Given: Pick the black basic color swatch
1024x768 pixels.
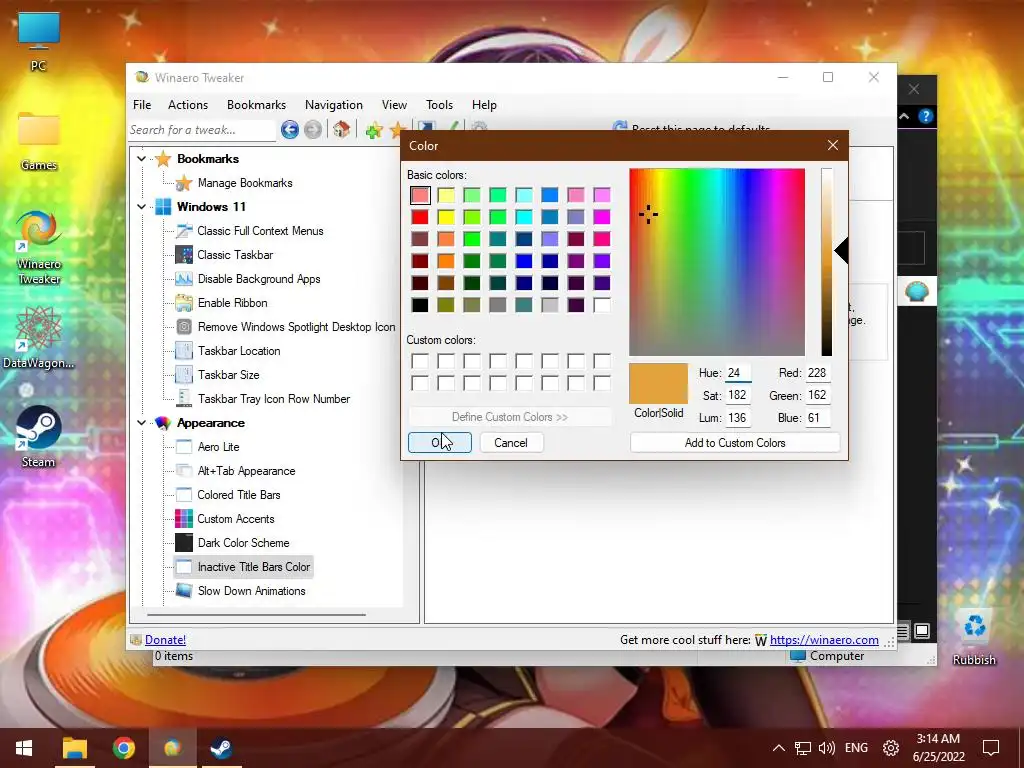Looking at the screenshot, I should click(420, 305).
